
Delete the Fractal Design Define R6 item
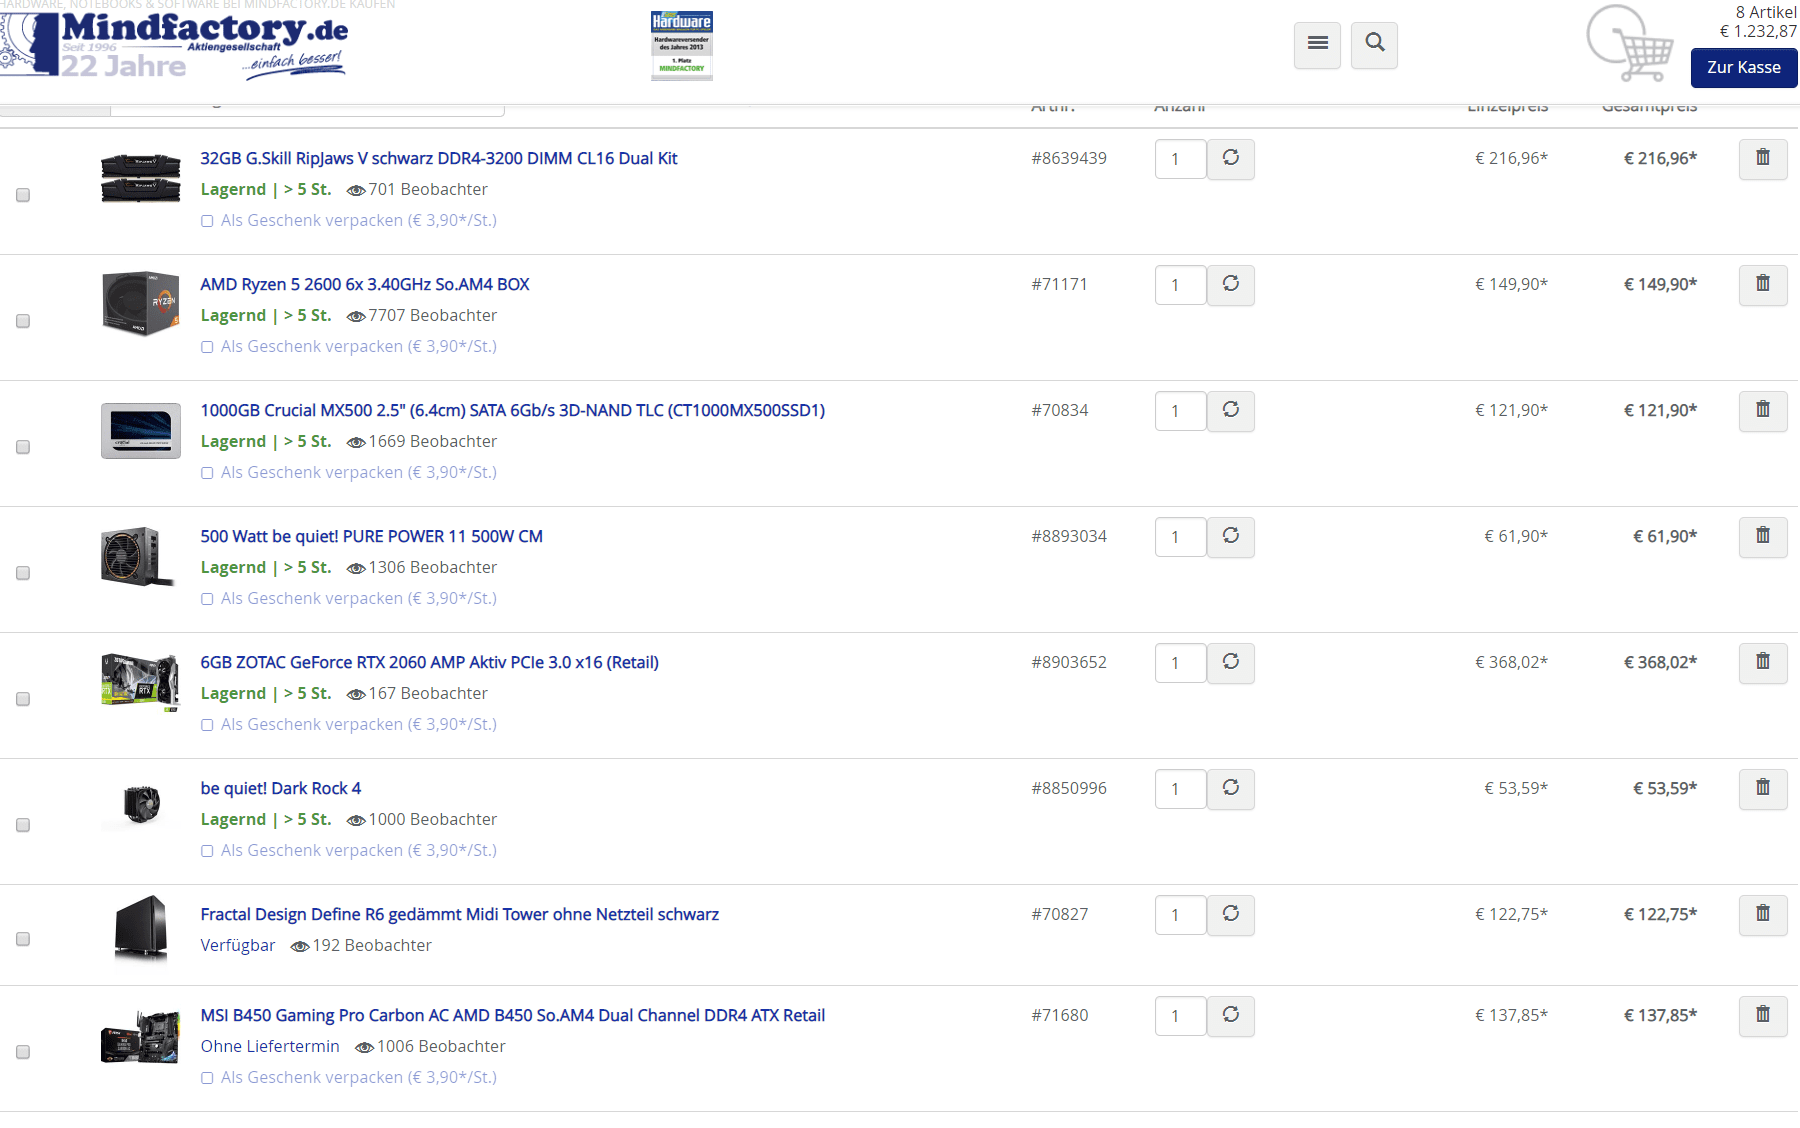(1763, 915)
